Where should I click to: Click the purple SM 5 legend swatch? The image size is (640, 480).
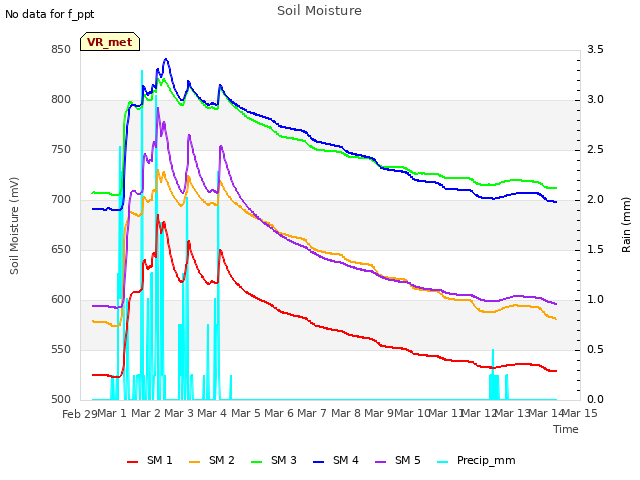[x=381, y=462]
